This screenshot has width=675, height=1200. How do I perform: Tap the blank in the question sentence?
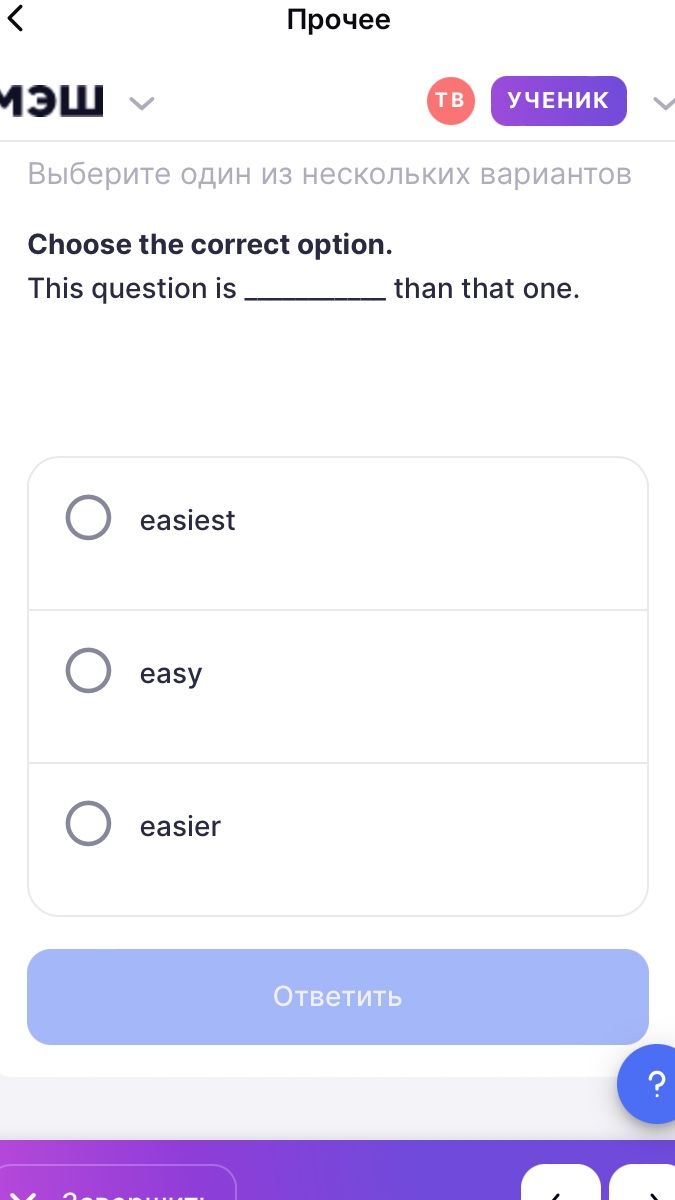point(315,291)
